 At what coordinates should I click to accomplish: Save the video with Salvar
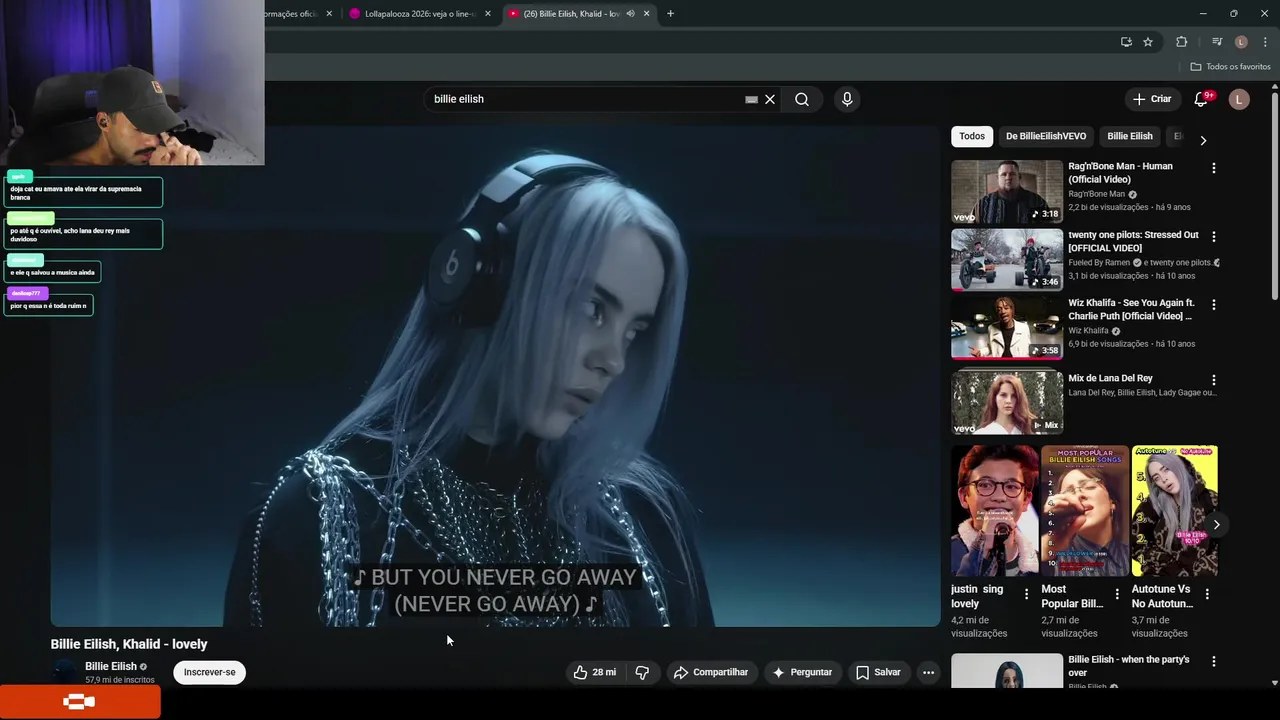[x=878, y=672]
